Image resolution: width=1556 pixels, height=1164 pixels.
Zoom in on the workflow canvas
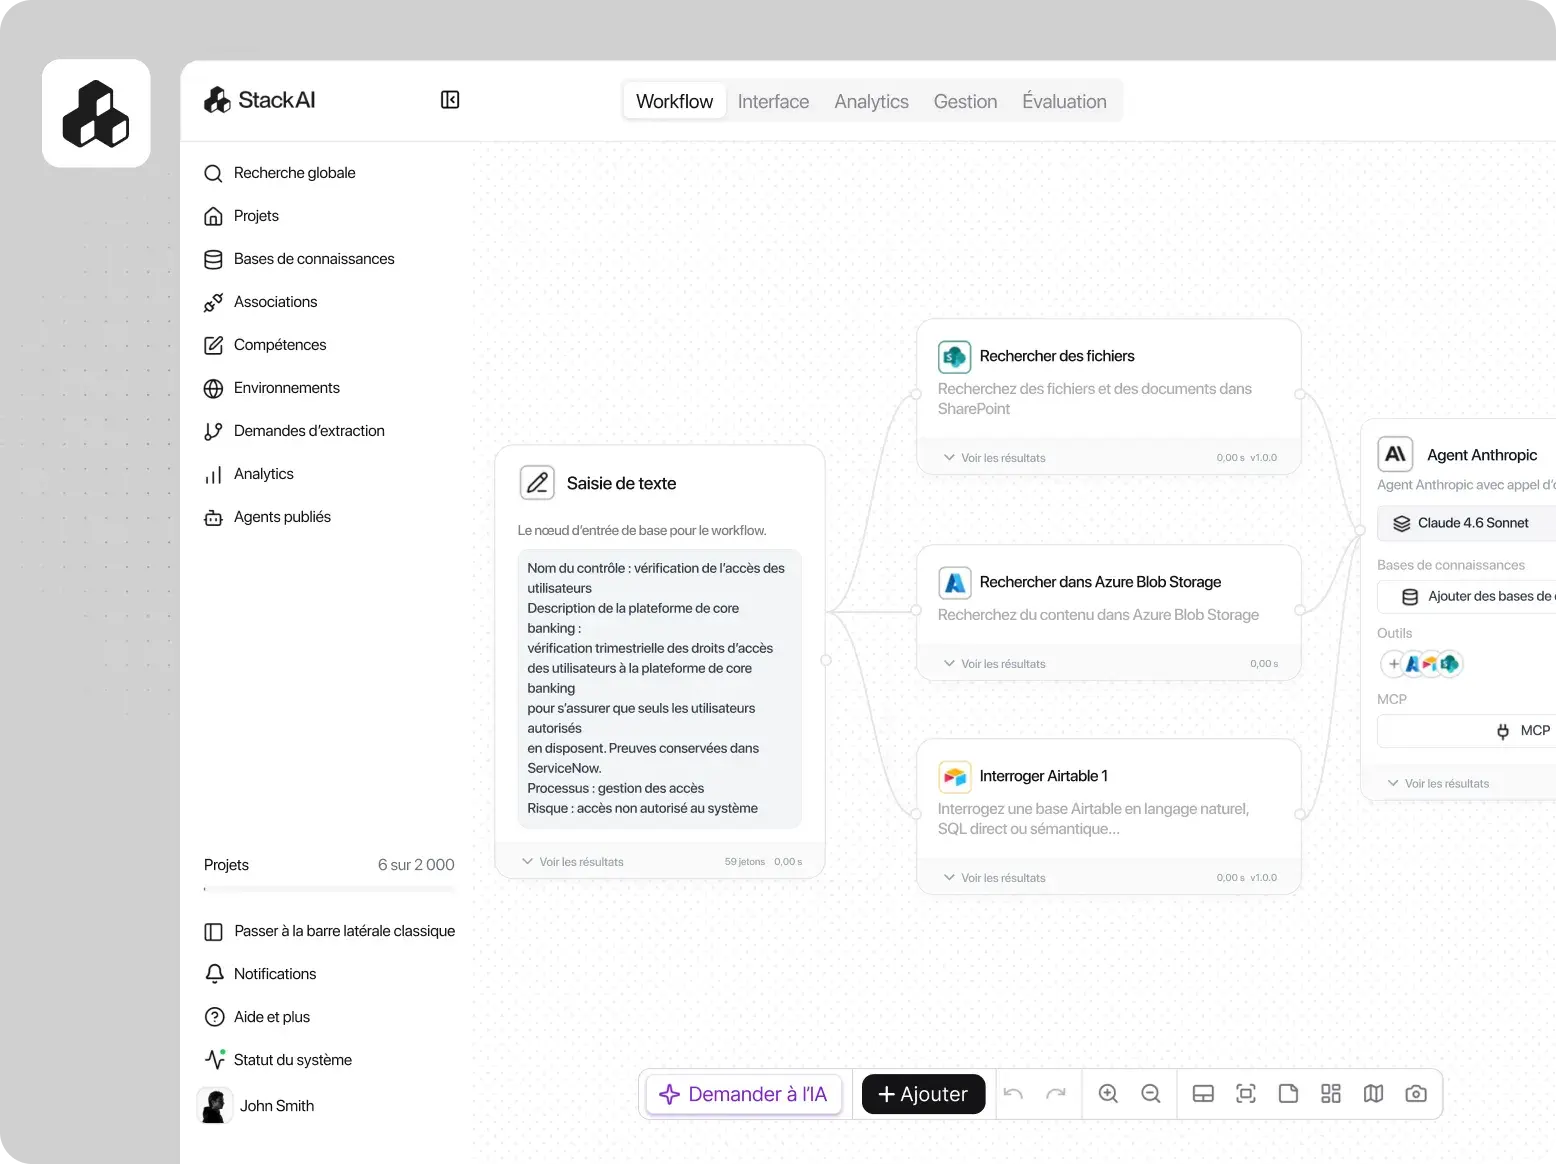pos(1108,1094)
